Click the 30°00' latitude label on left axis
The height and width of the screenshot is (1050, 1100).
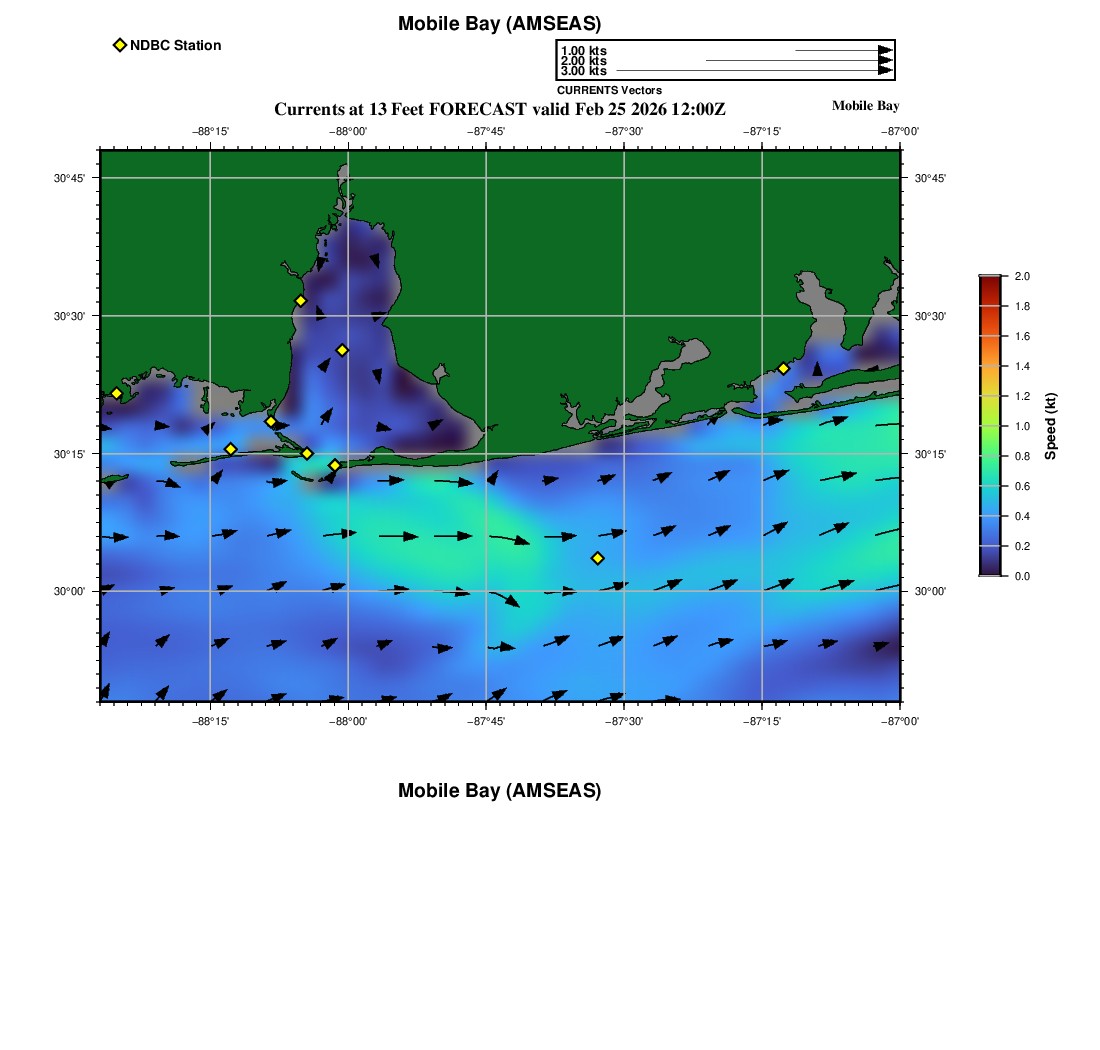click(69, 592)
